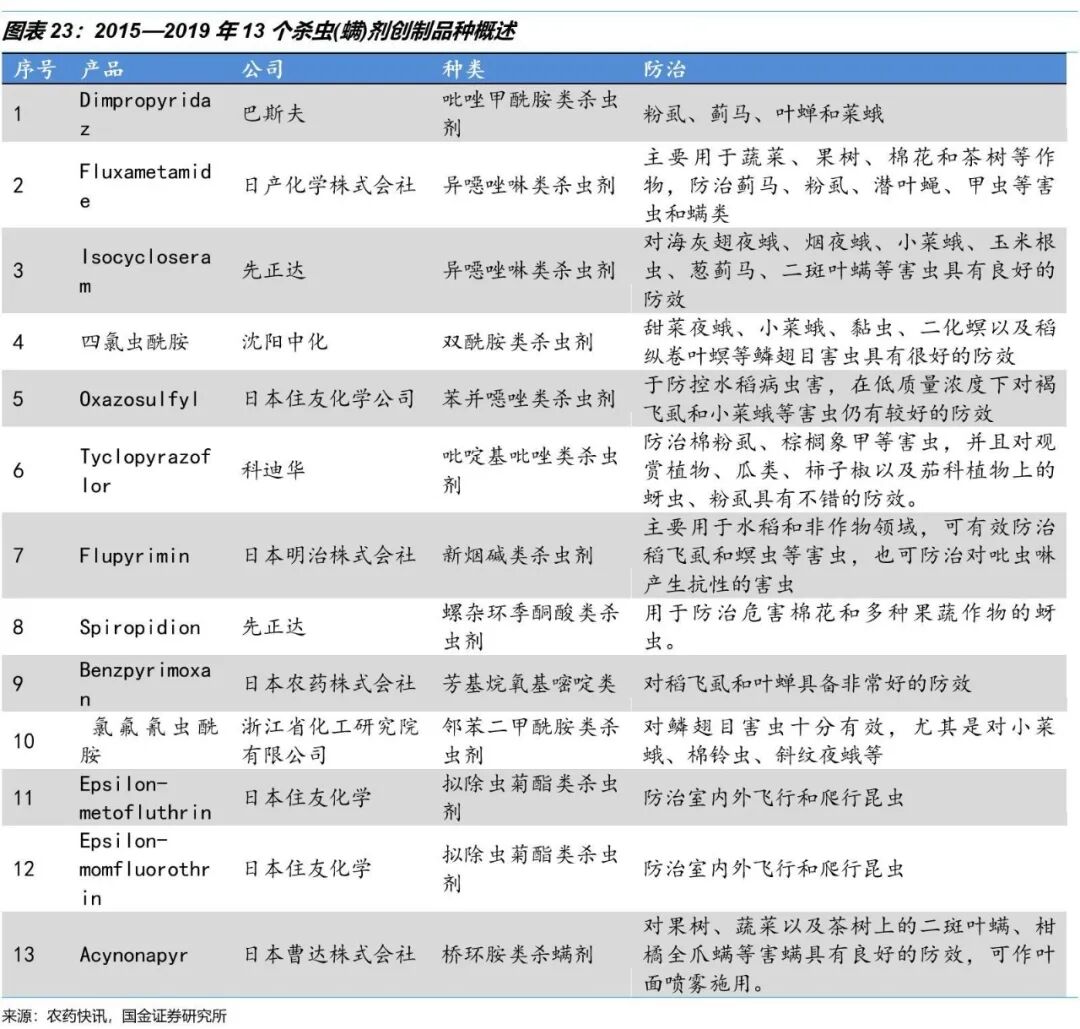Click the Fluxametamide product cell
This screenshot has width=1080, height=1029.
click(145, 185)
